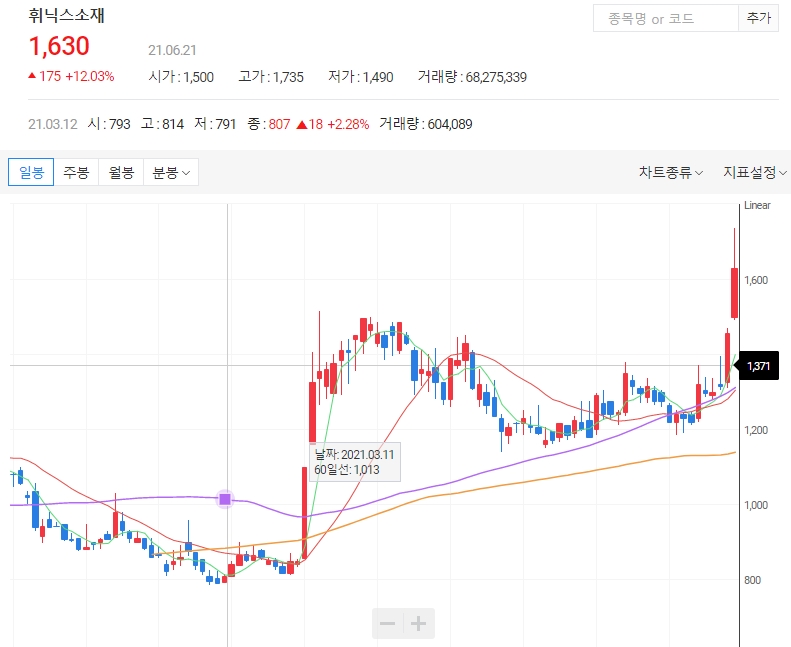Click the 1,371 price tag on axis
791x647 pixels.
click(759, 366)
